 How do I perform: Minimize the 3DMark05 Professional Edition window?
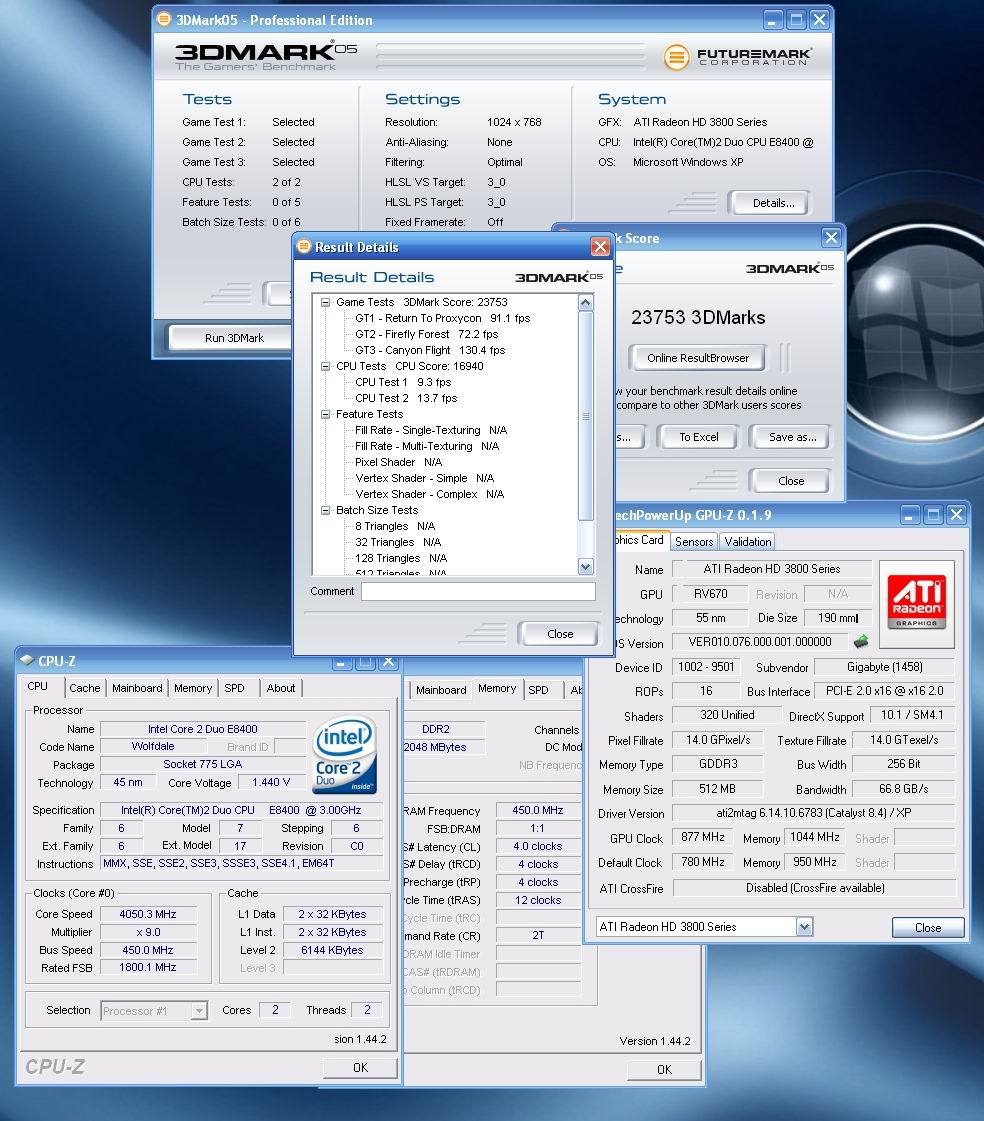tap(772, 20)
